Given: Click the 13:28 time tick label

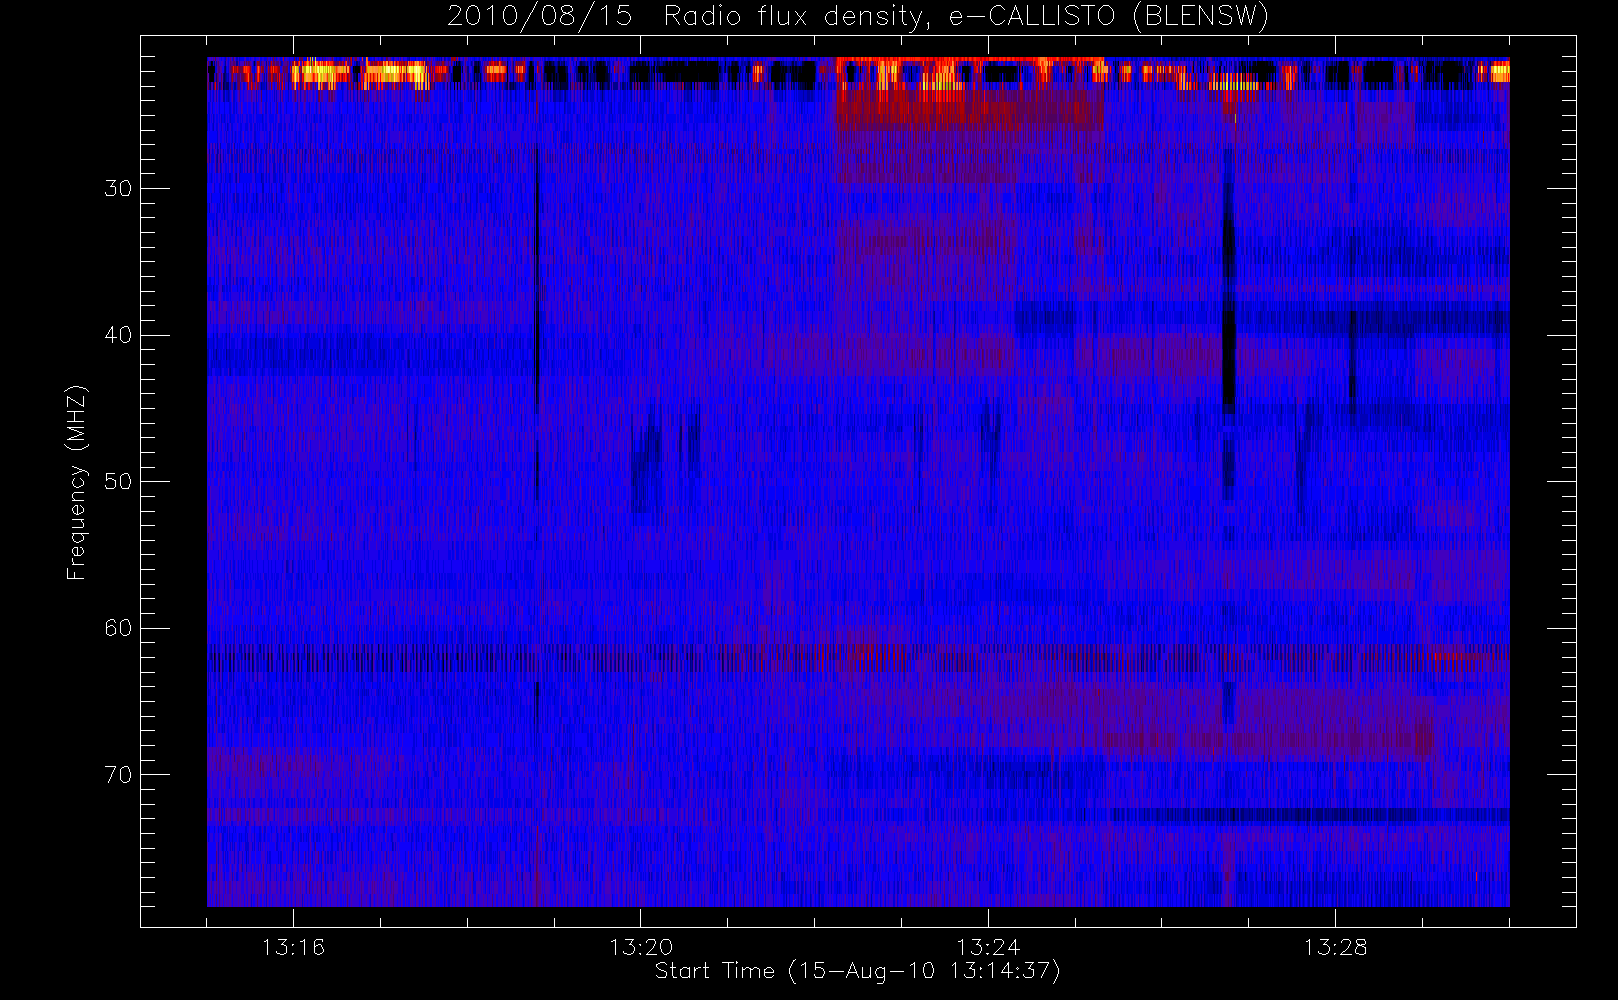Looking at the screenshot, I should tap(1335, 947).
